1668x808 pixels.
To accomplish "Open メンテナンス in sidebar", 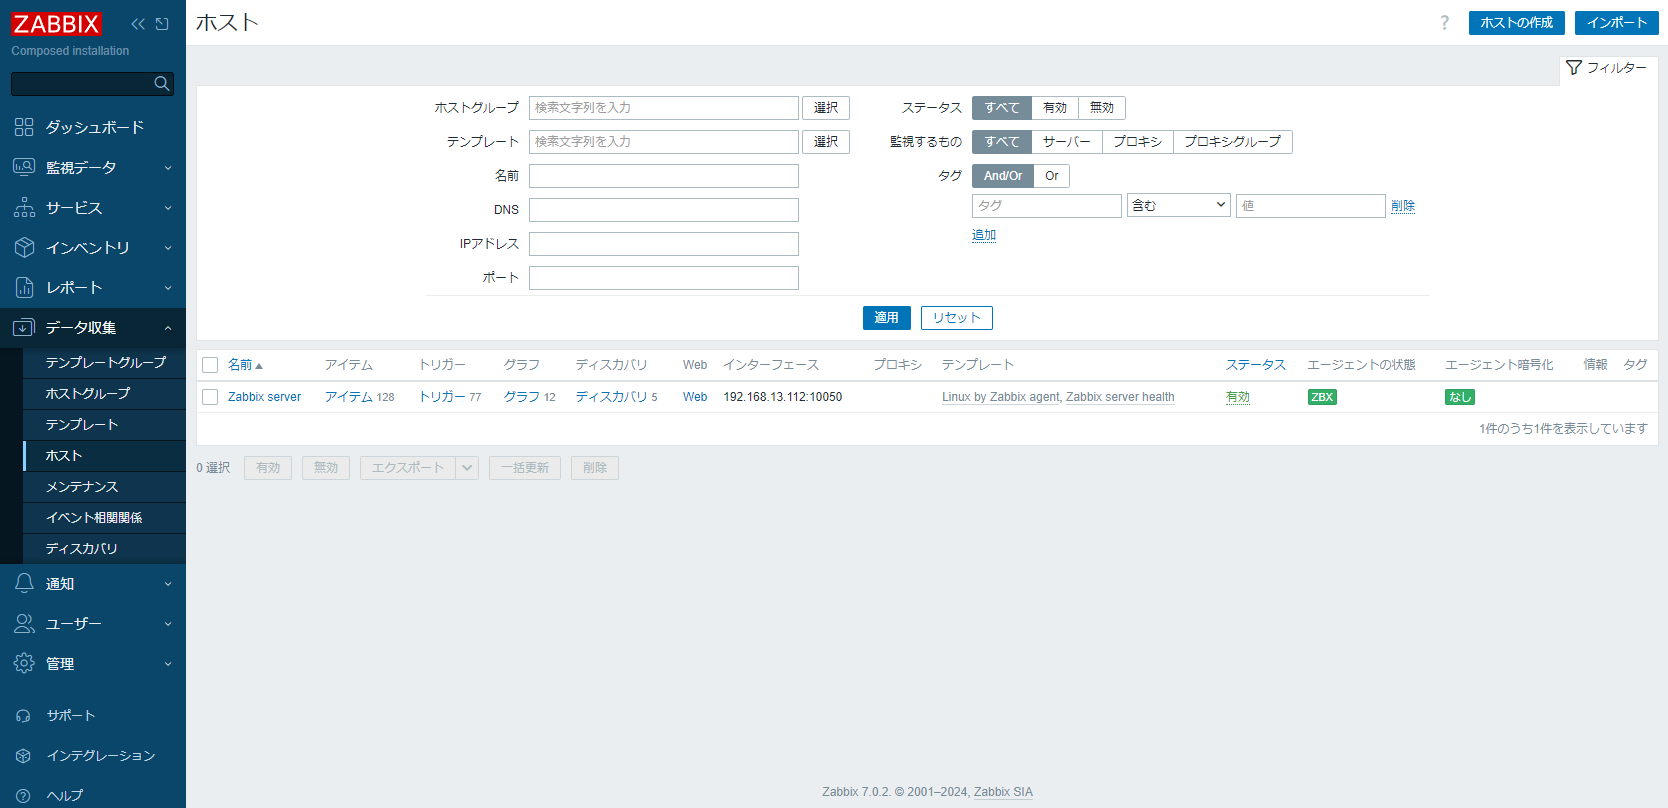I will [x=105, y=487].
